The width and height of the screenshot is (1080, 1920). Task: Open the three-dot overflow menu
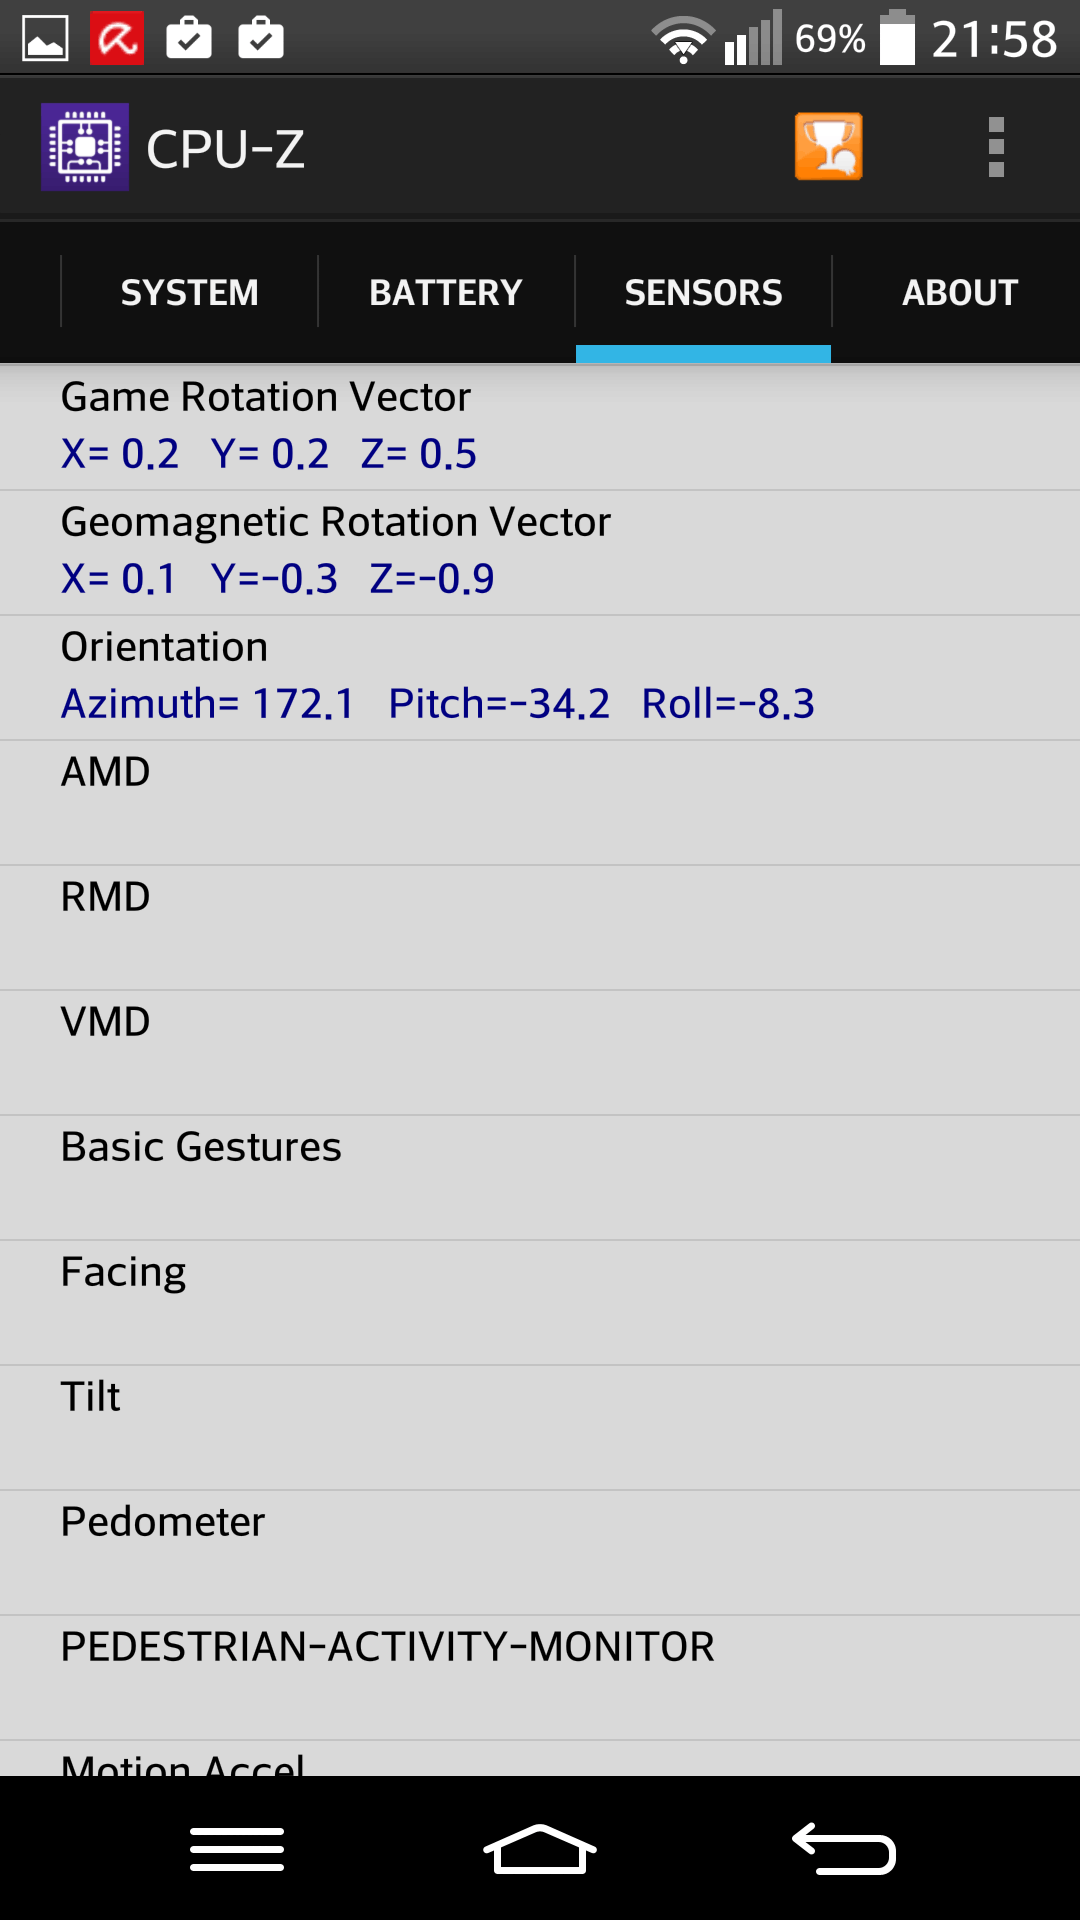[995, 147]
